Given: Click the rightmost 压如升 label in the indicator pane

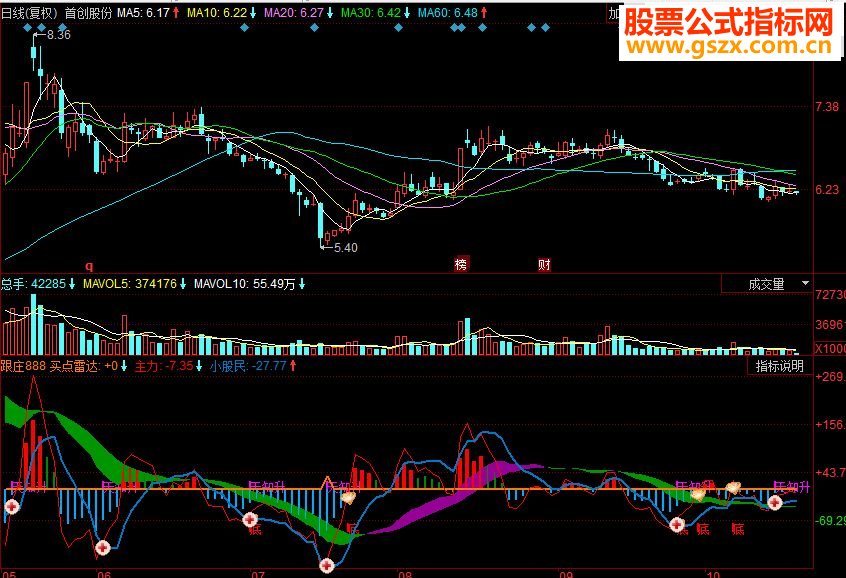Looking at the screenshot, I should point(792,486).
